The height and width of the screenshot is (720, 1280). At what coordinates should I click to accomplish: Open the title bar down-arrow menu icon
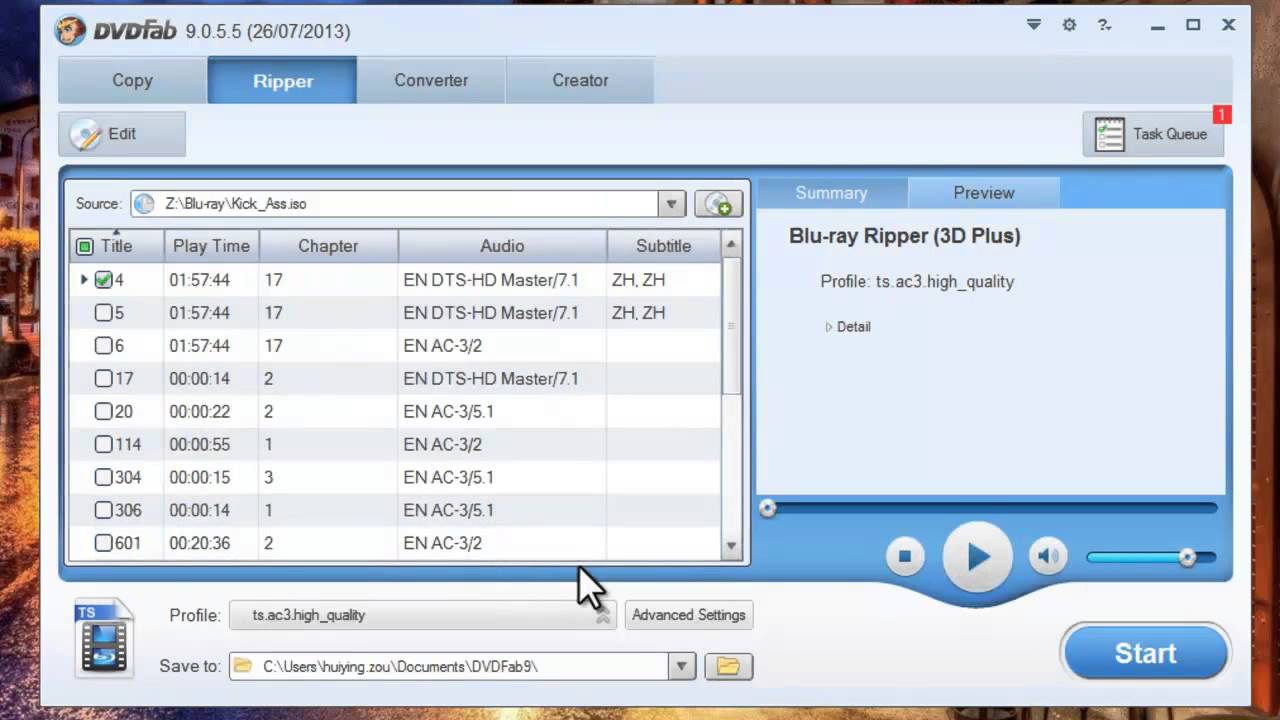click(1034, 25)
